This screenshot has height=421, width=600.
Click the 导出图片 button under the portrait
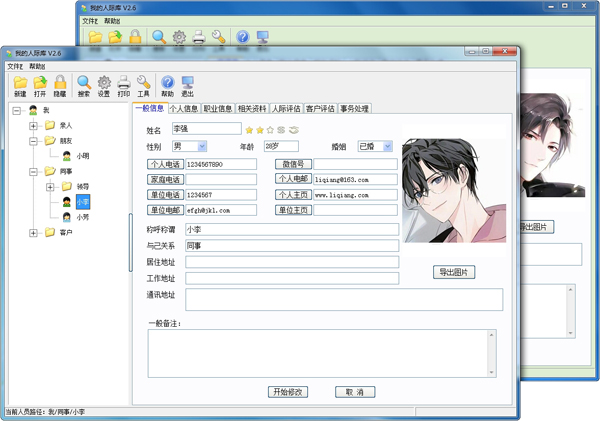[x=456, y=272]
